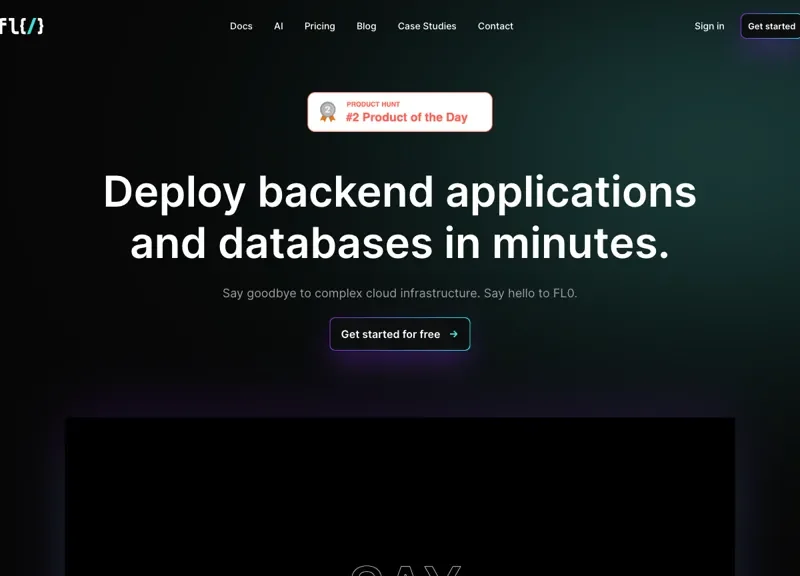Image resolution: width=800 pixels, height=576 pixels.
Task: Click the silver medal icon on the badge
Action: click(x=327, y=111)
